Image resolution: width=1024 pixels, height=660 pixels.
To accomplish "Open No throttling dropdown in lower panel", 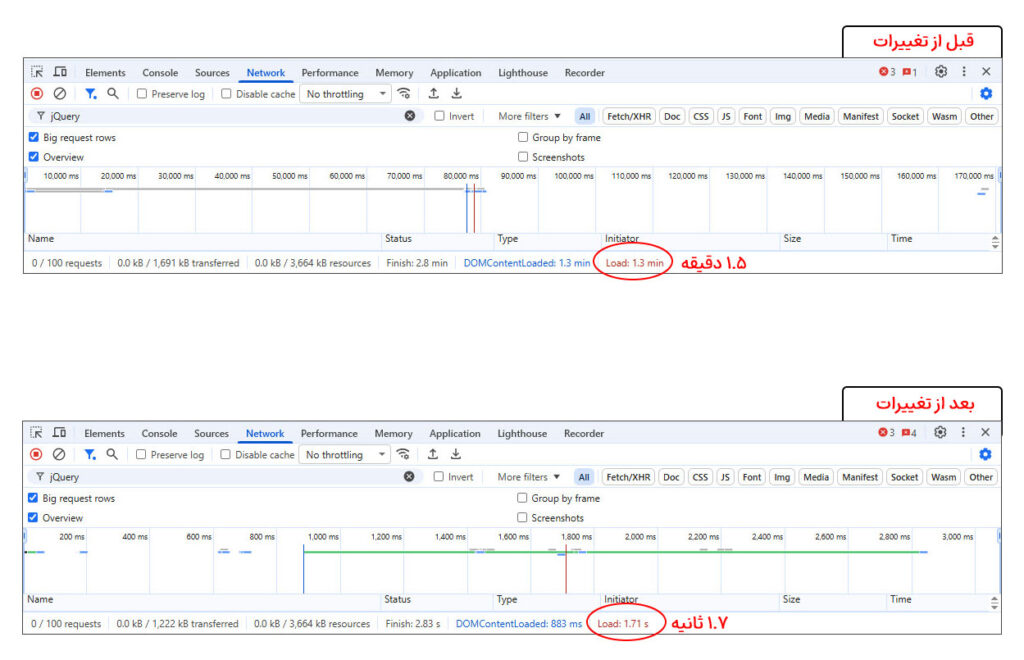I will [x=345, y=455].
